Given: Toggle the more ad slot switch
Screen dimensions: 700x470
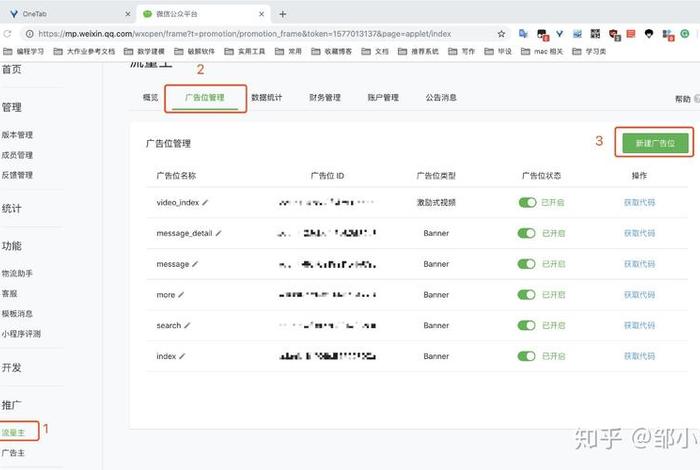Looking at the screenshot, I should [x=526, y=295].
